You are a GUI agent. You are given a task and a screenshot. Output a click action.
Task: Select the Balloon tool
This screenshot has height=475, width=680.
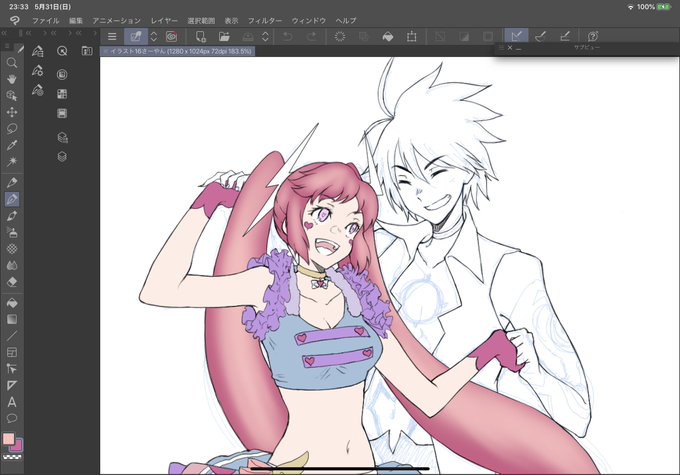(x=12, y=419)
